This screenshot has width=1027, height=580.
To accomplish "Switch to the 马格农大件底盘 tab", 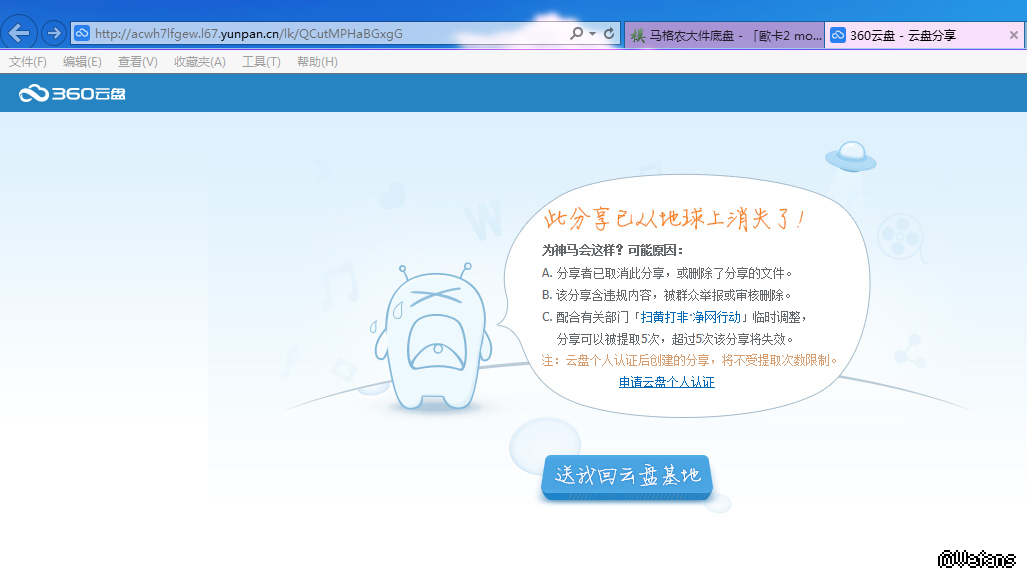I will (x=724, y=35).
